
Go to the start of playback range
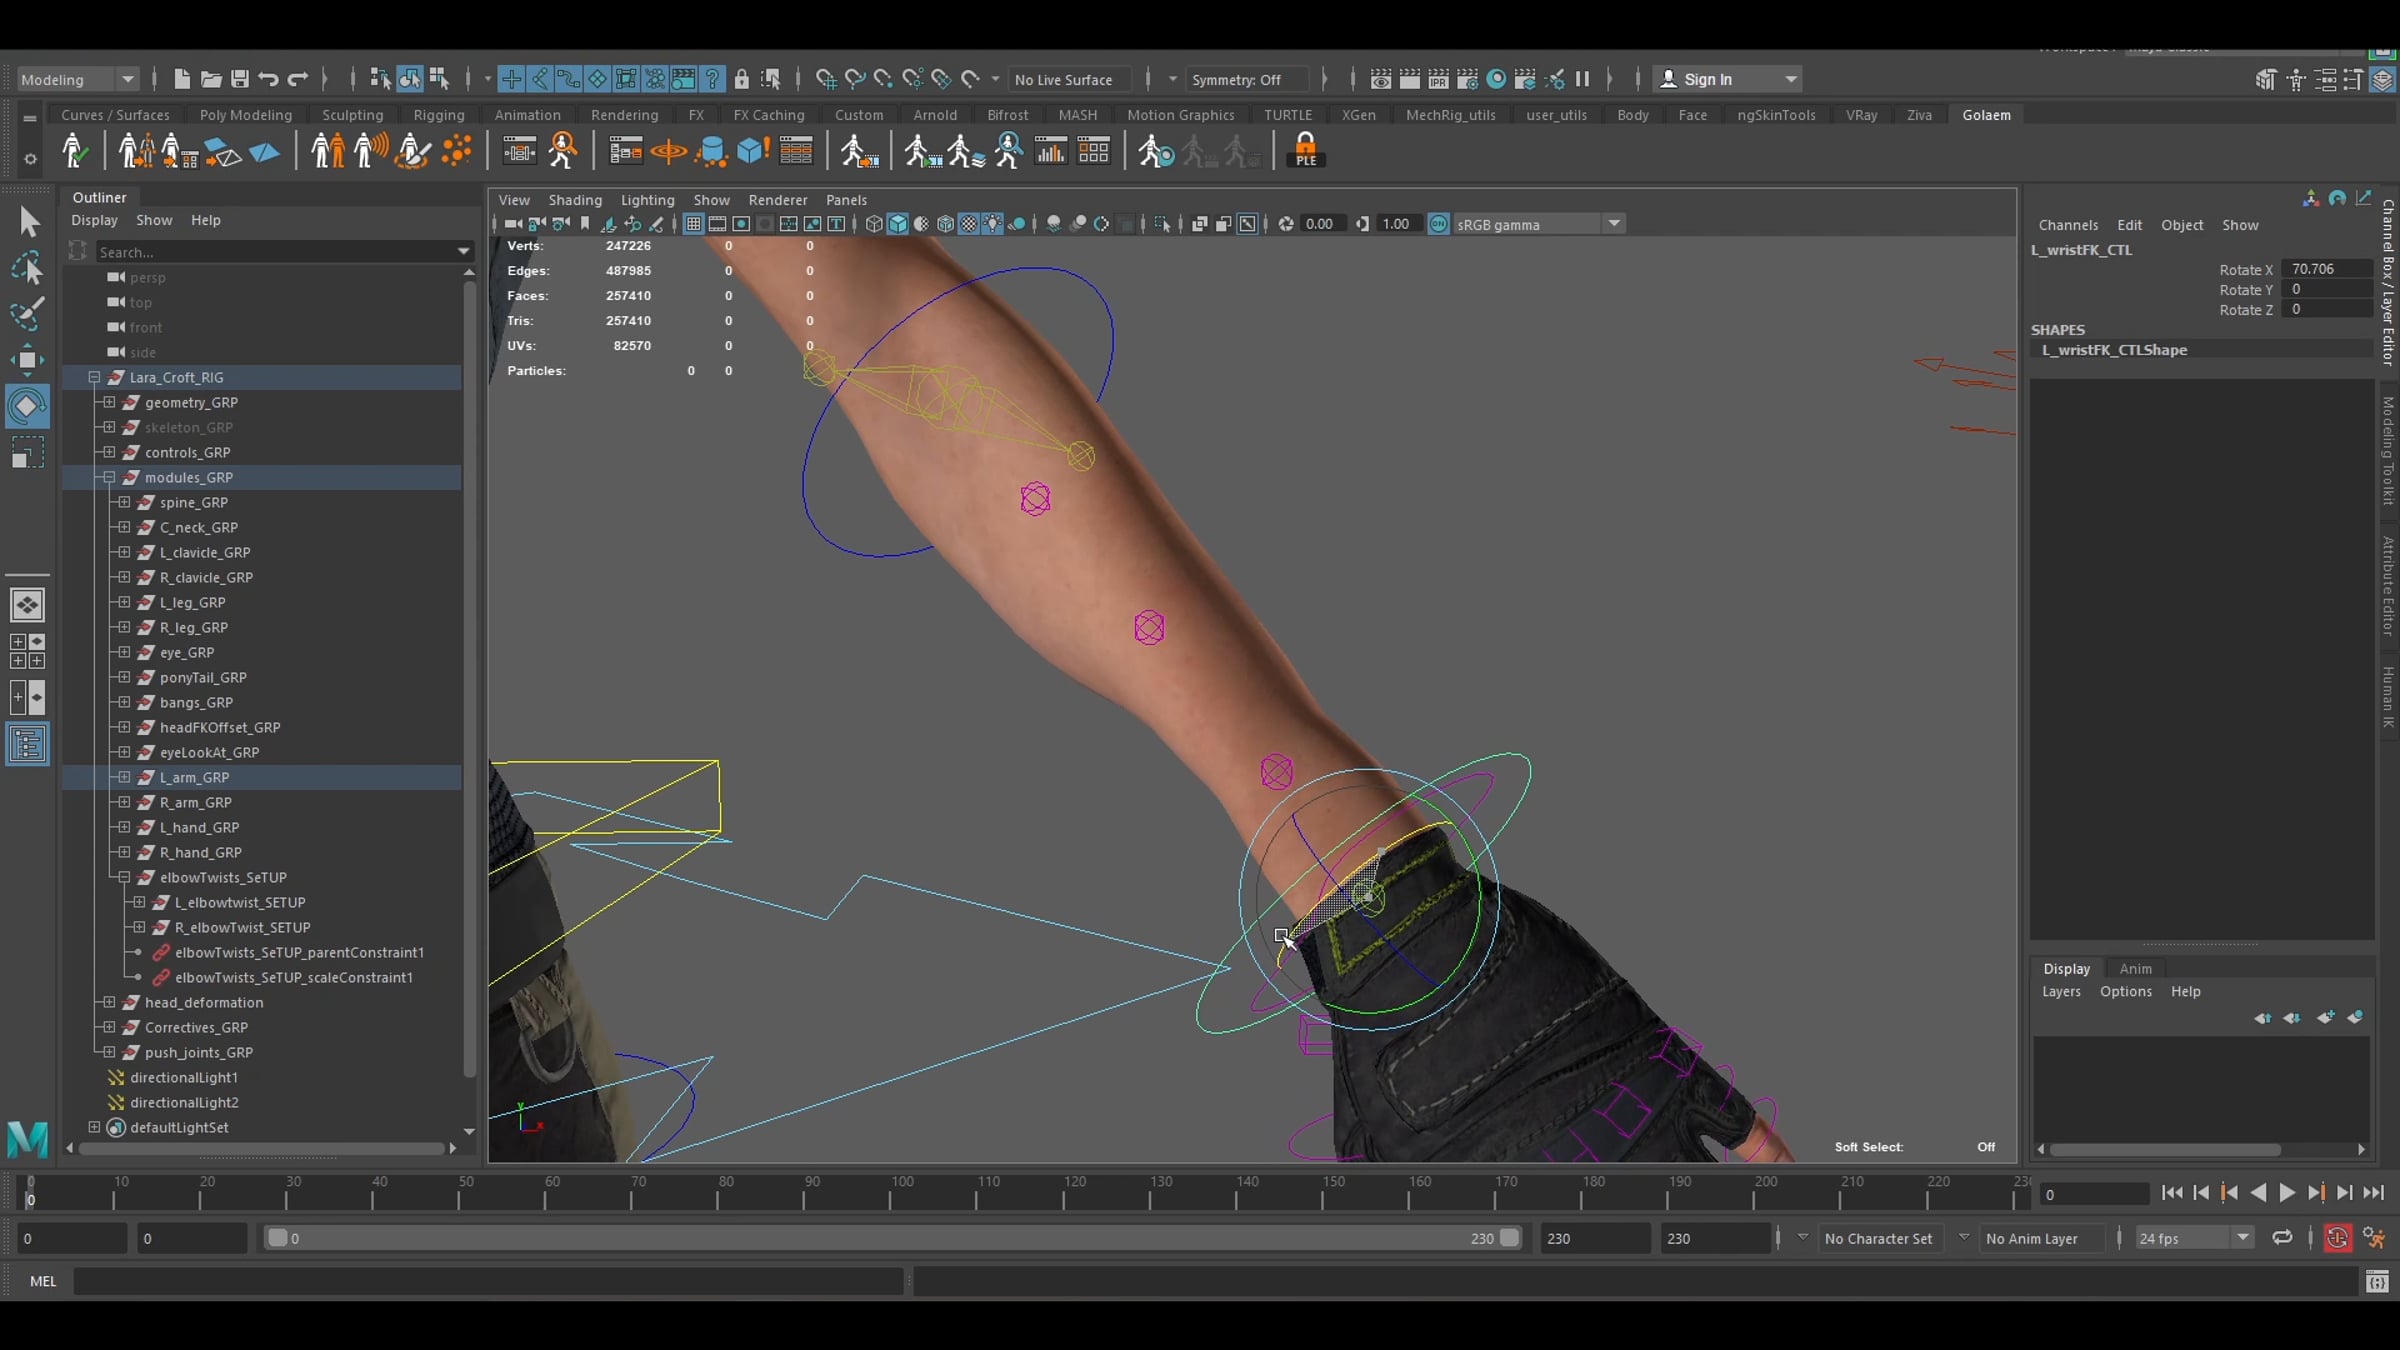pos(2172,1193)
